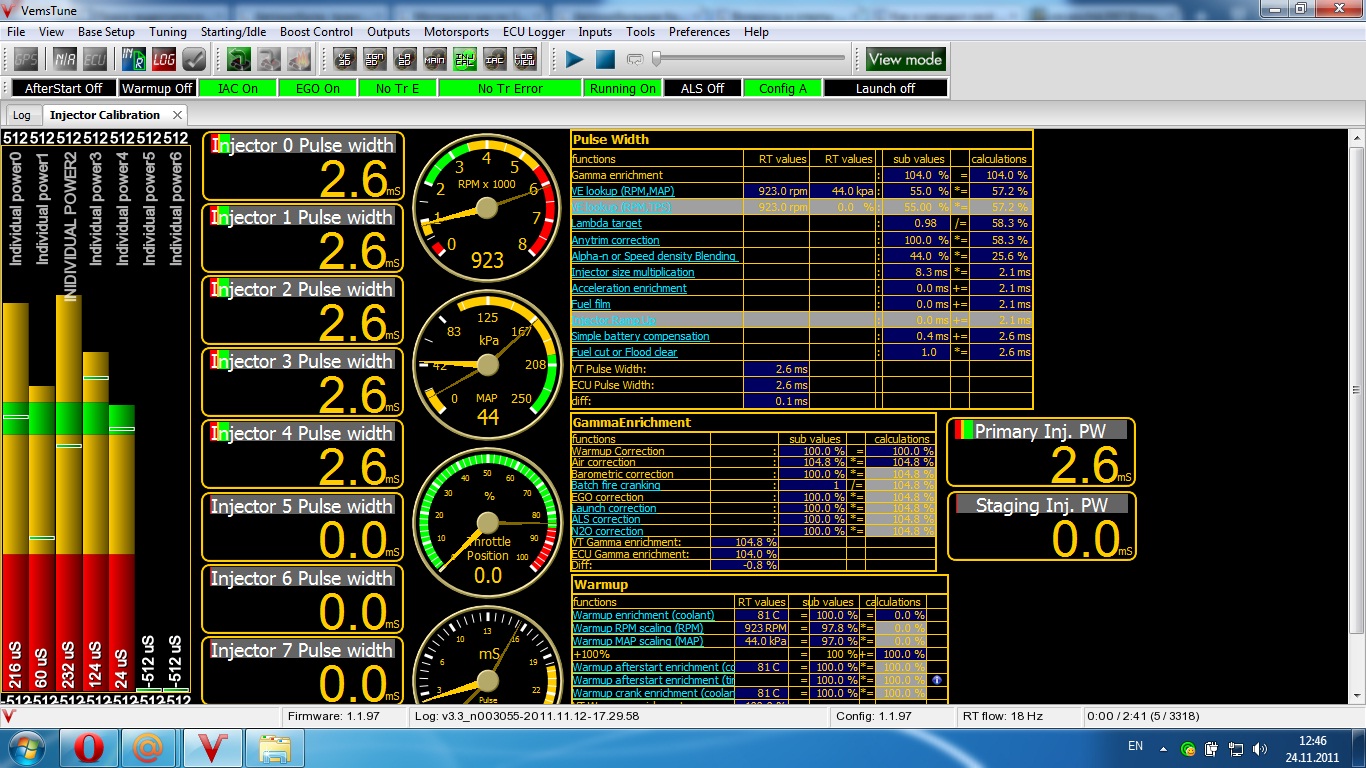The image size is (1366, 768).
Task: Switch to the Log tab
Action: [x=22, y=115]
